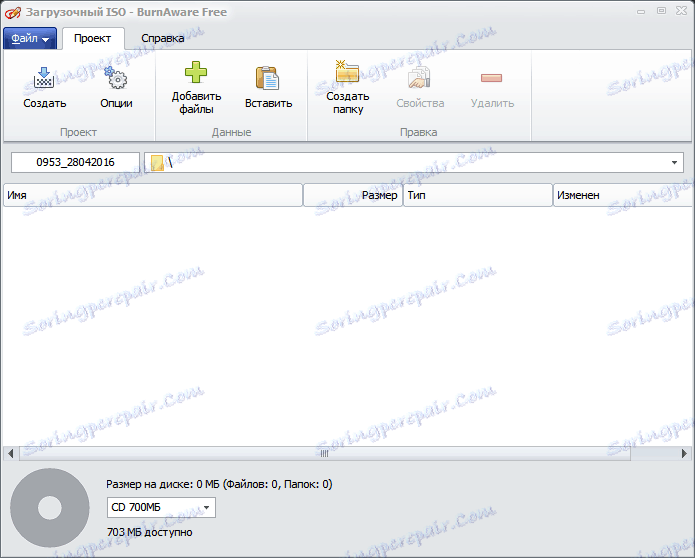Switch to the Справка tab
Image resolution: width=695 pixels, height=558 pixels.
(163, 39)
